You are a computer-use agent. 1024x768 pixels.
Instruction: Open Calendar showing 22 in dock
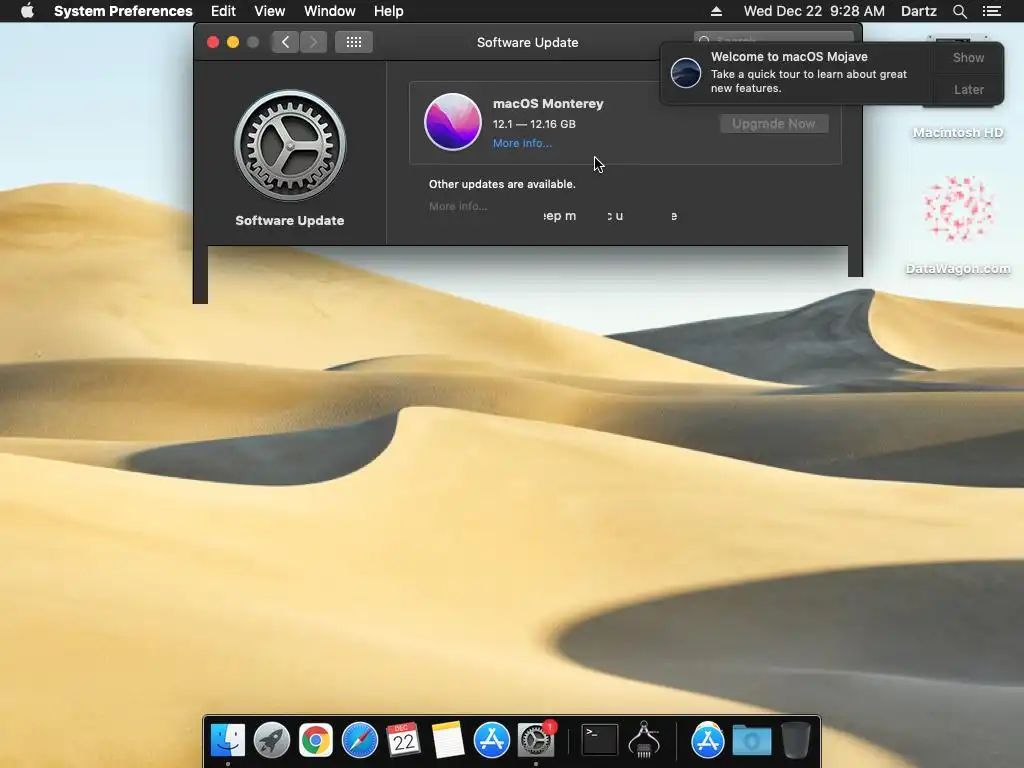coord(404,740)
